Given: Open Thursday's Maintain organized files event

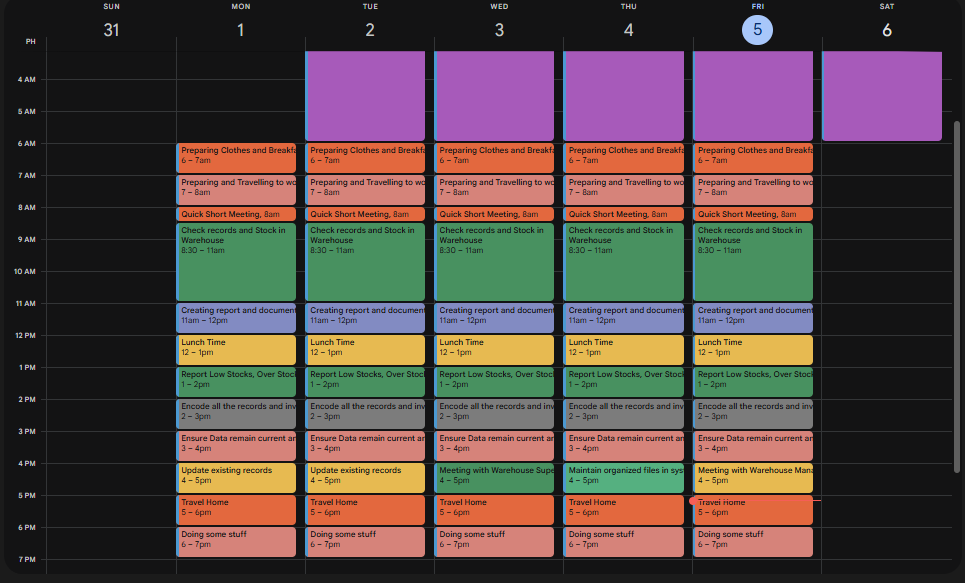Looking at the screenshot, I should click(x=624, y=478).
